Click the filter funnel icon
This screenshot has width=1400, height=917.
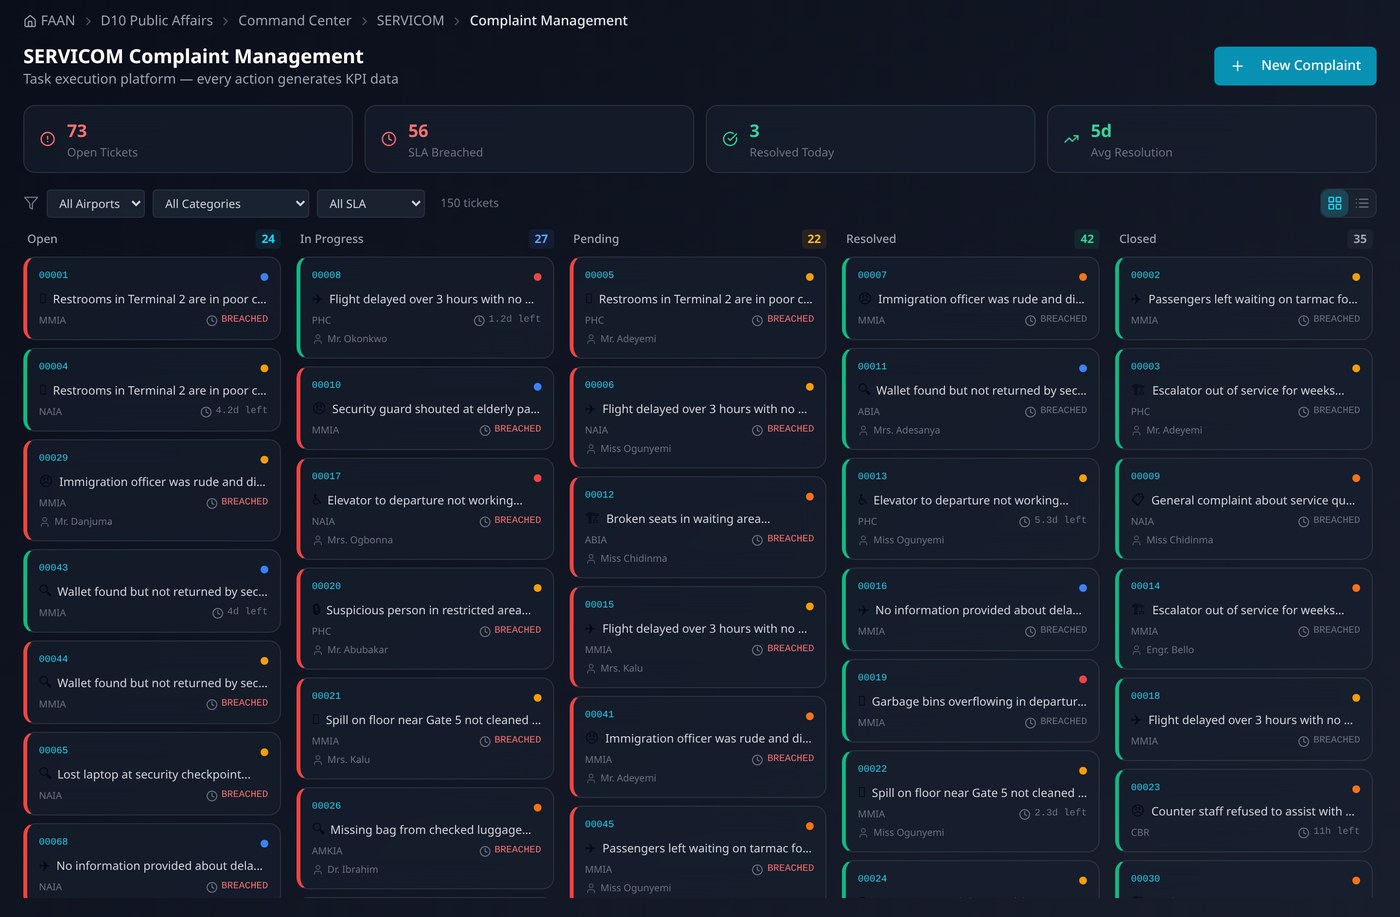point(31,203)
